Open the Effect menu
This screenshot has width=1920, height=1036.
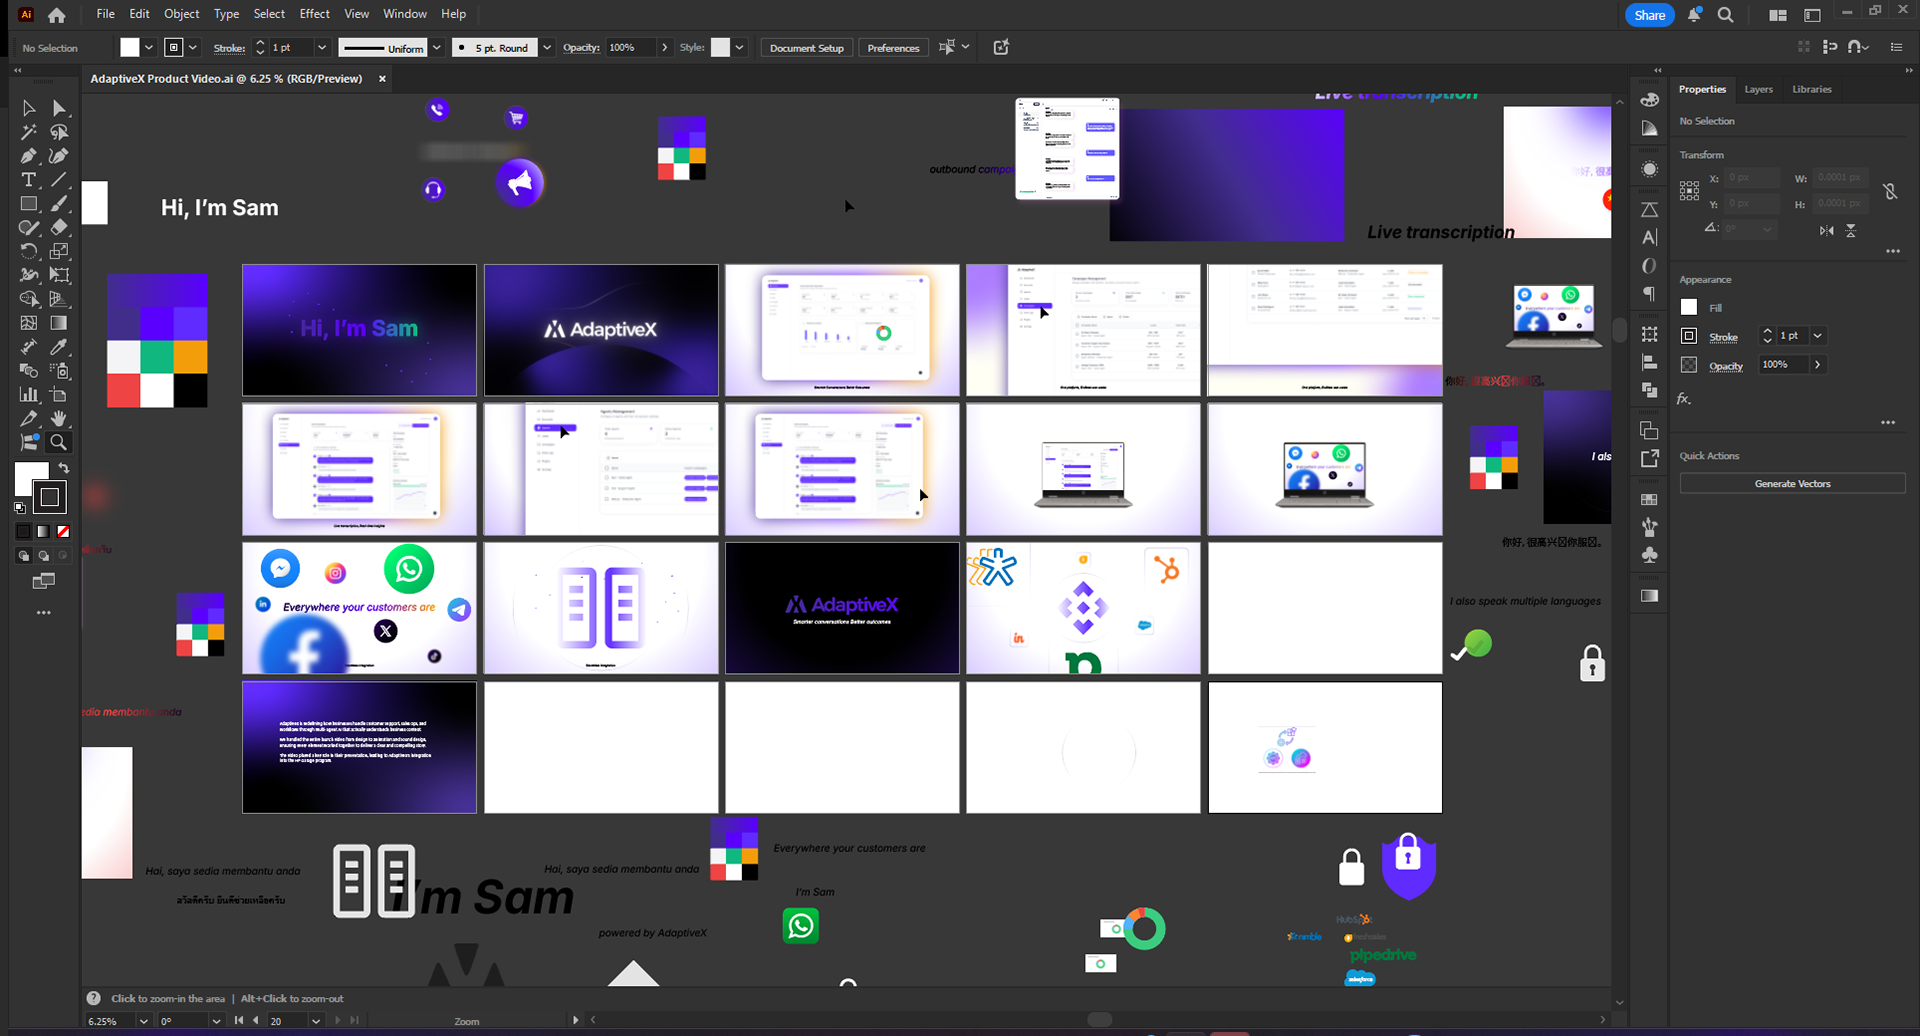pos(314,14)
